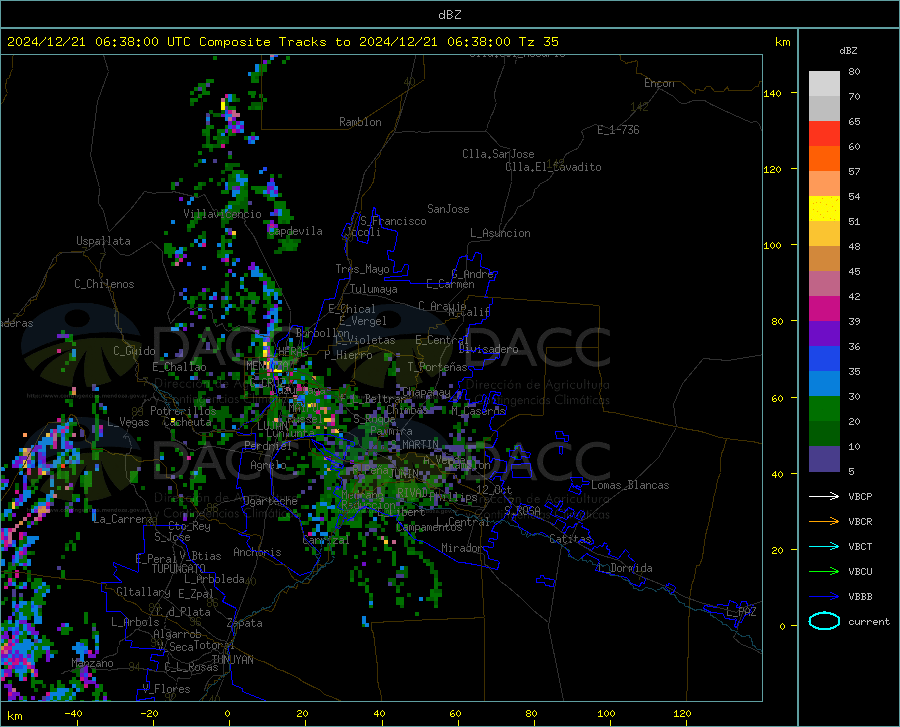Image resolution: width=900 pixels, height=727 pixels.
Task: Click the 'Encon' place label
Action: (659, 83)
